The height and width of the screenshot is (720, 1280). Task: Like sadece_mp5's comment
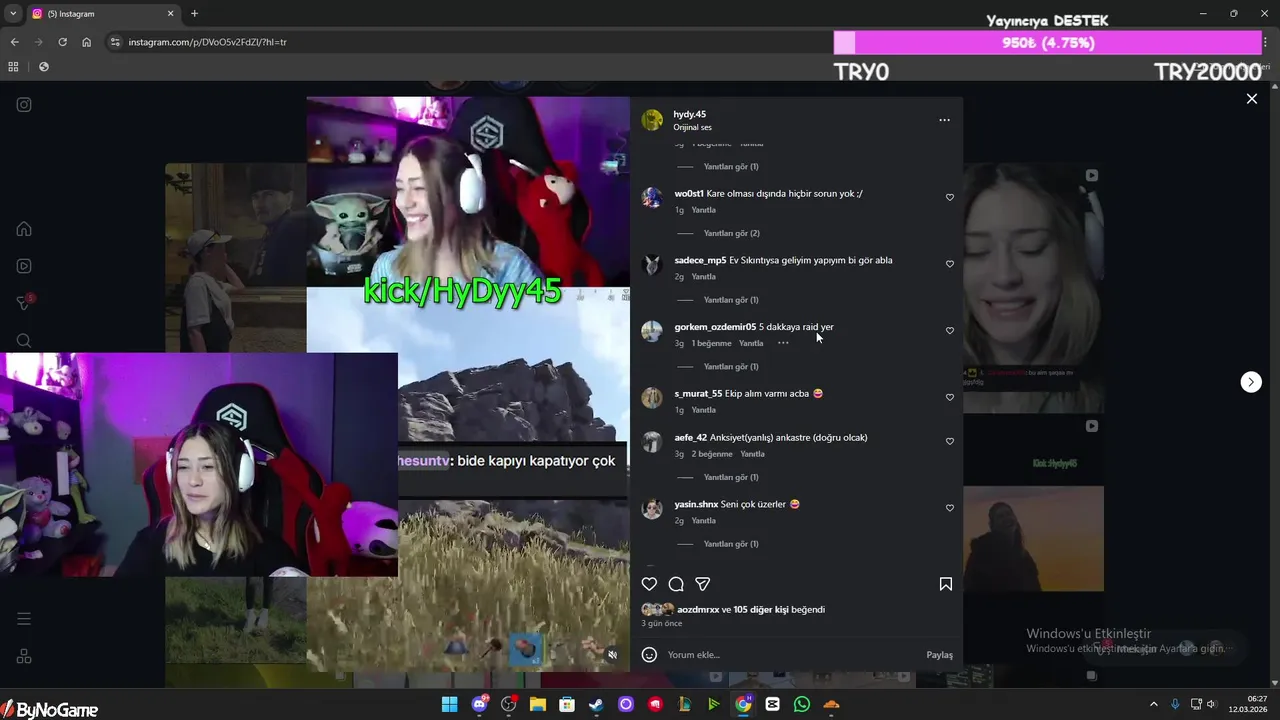(950, 264)
